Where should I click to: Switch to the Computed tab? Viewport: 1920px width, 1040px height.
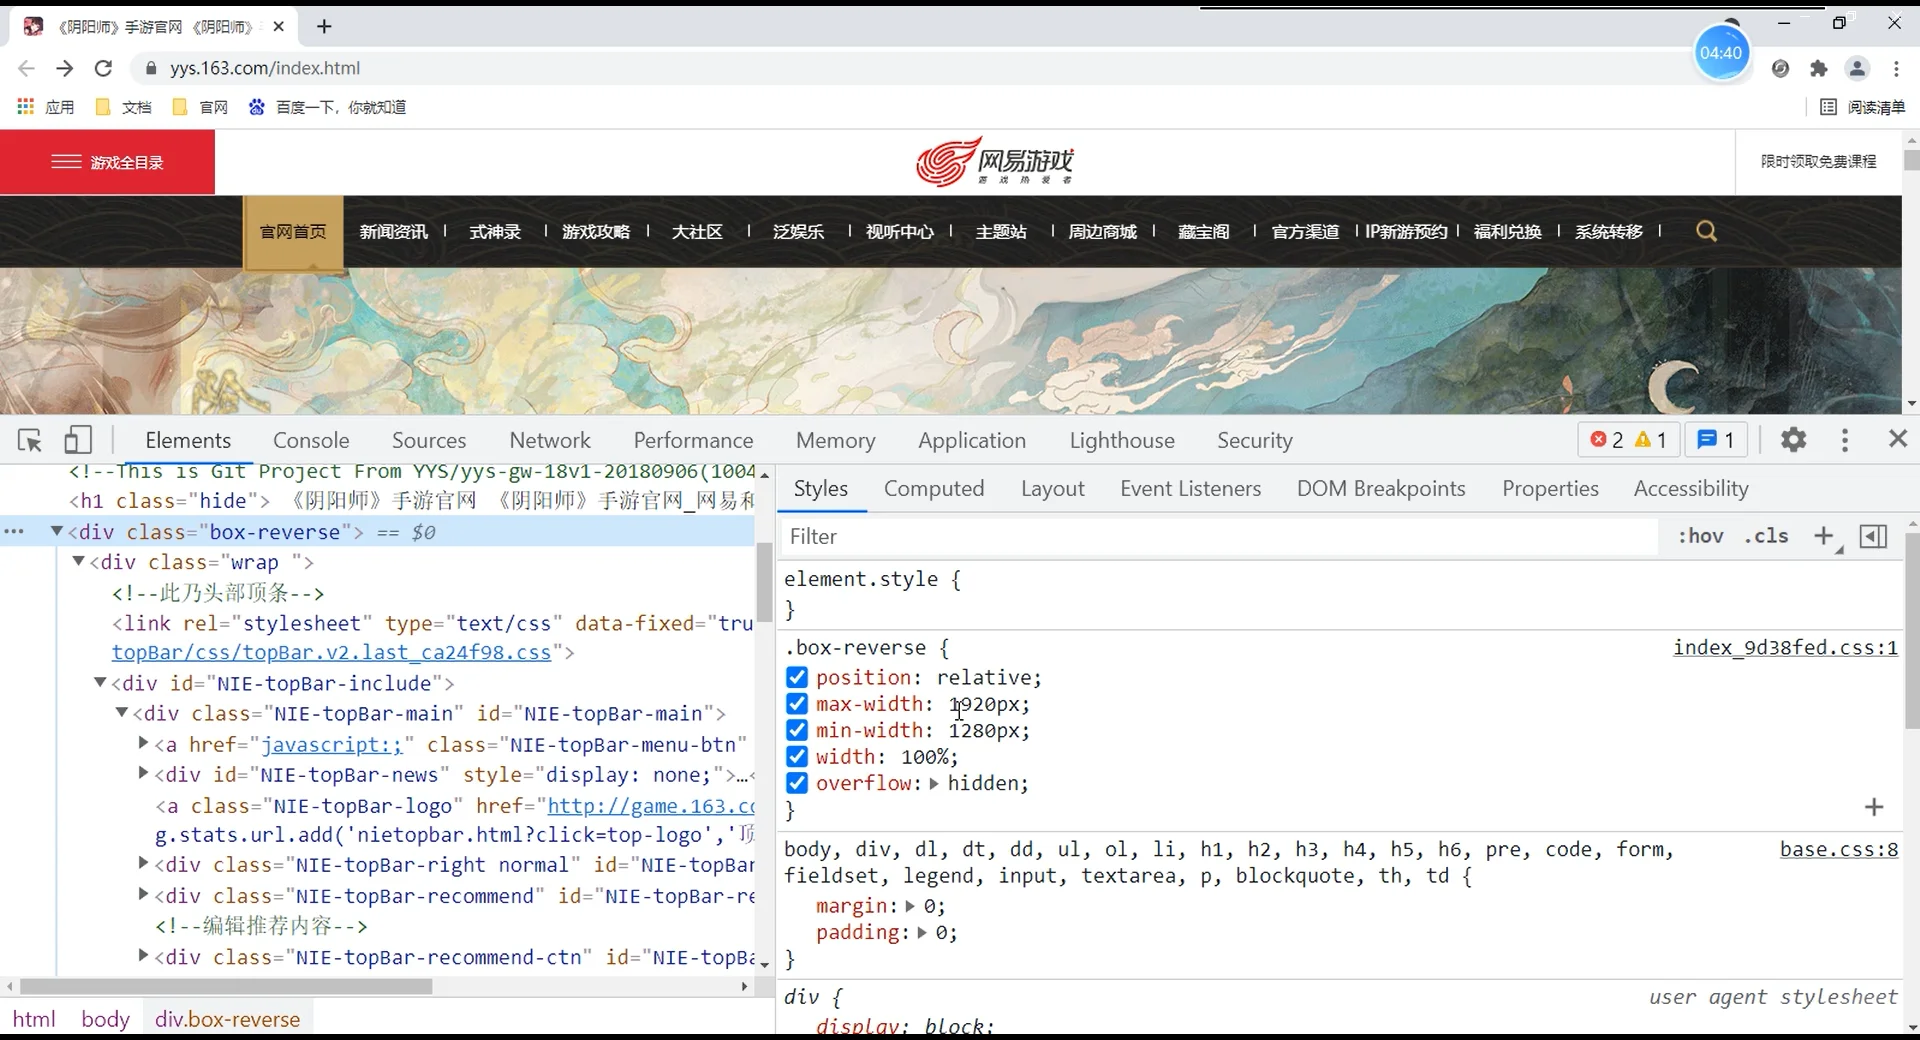934,489
